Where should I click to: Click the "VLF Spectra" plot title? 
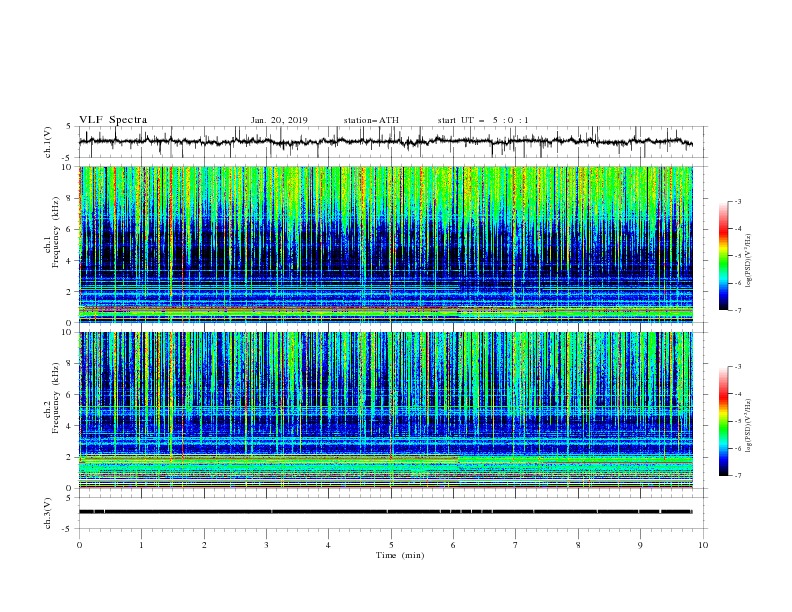pyautogui.click(x=113, y=120)
